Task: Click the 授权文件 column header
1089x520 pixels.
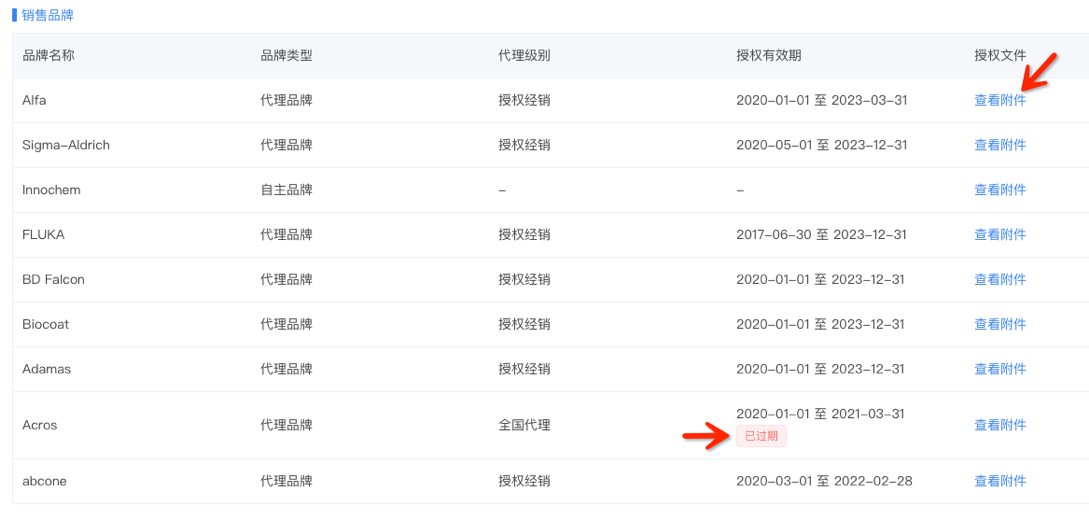Action: click(x=1000, y=56)
